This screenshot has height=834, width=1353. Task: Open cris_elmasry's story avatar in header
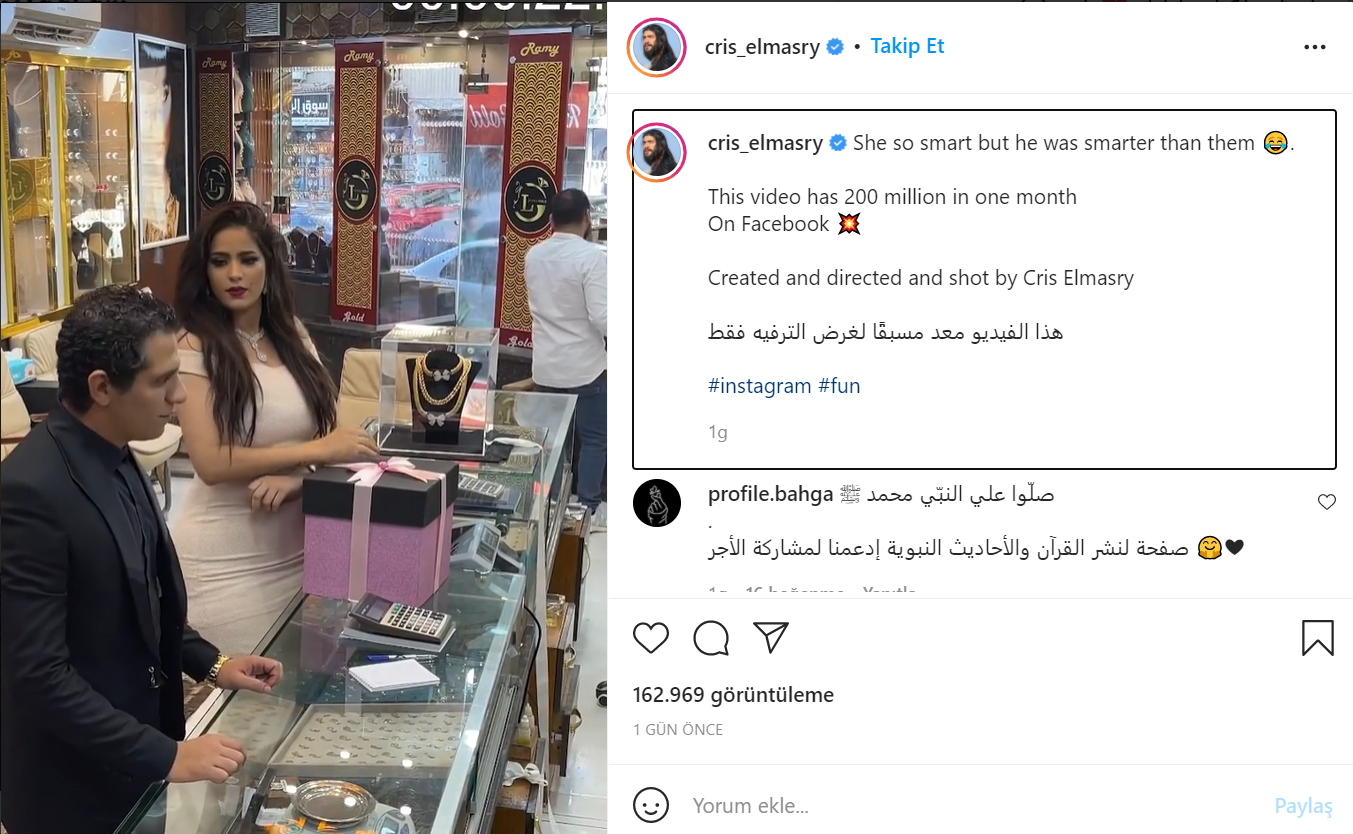656,47
